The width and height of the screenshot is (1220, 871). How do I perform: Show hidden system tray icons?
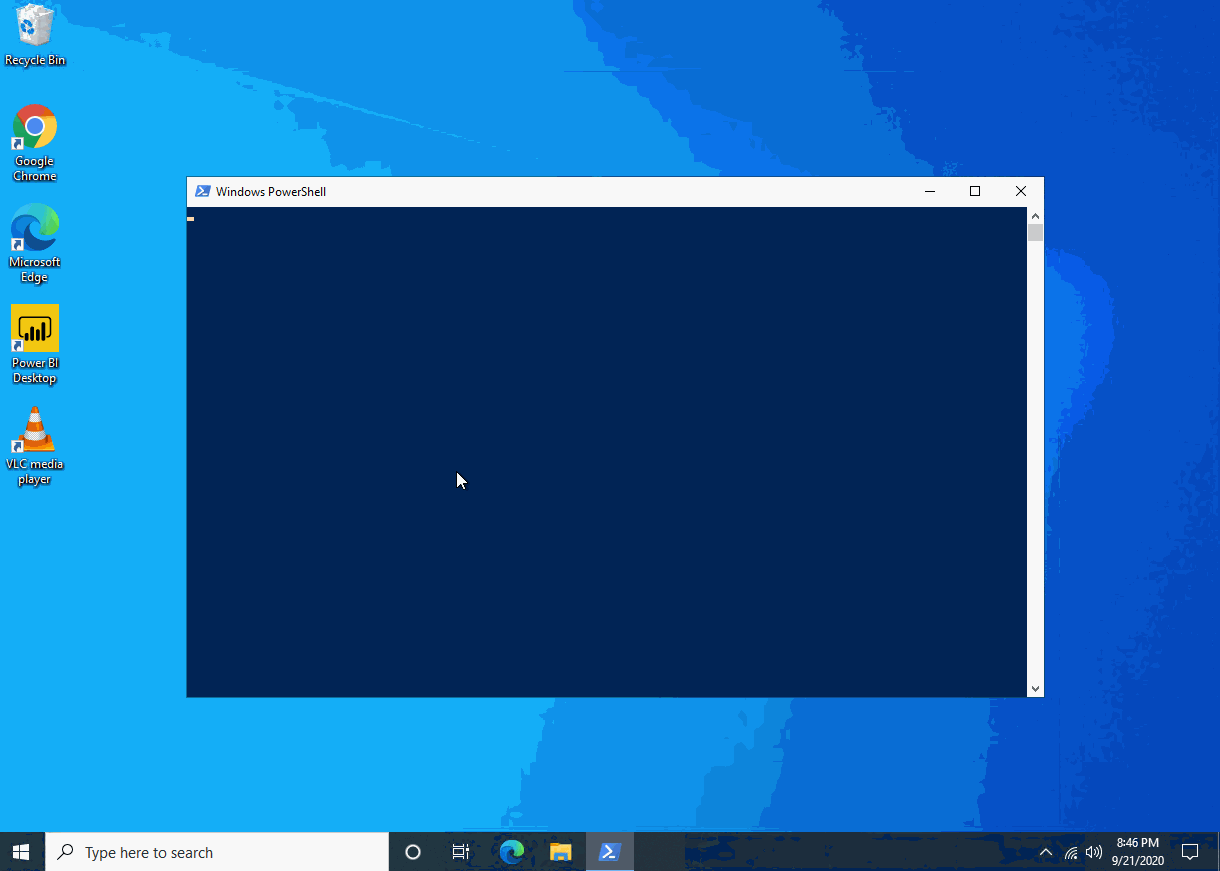pos(1046,852)
